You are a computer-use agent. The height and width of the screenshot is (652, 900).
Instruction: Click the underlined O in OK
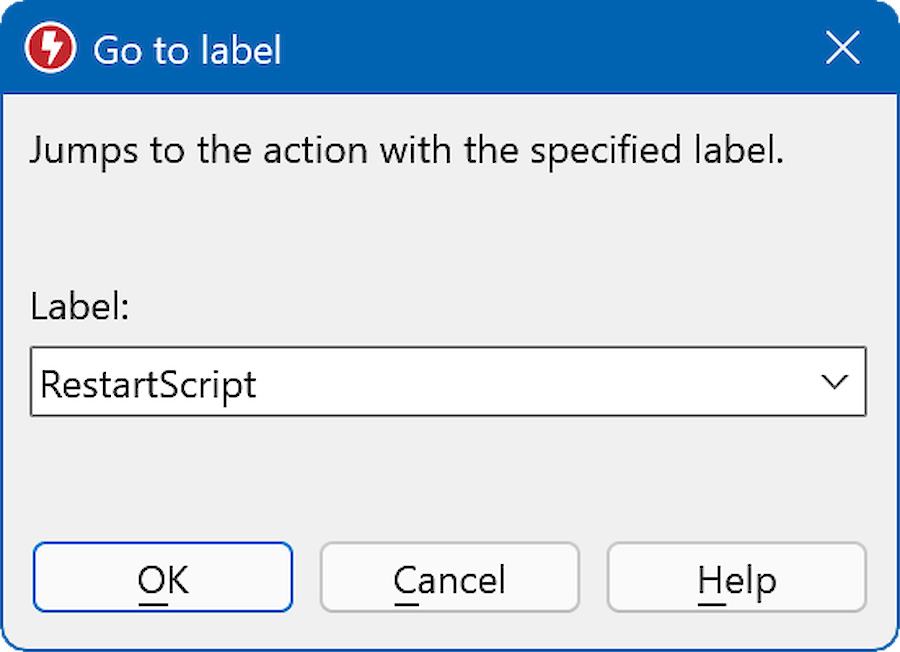(149, 579)
